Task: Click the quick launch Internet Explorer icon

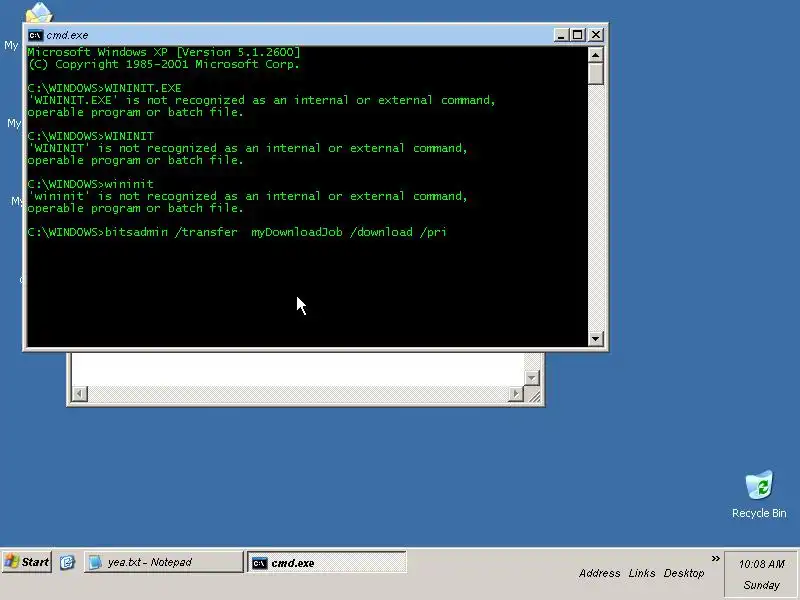Action: tap(67, 562)
